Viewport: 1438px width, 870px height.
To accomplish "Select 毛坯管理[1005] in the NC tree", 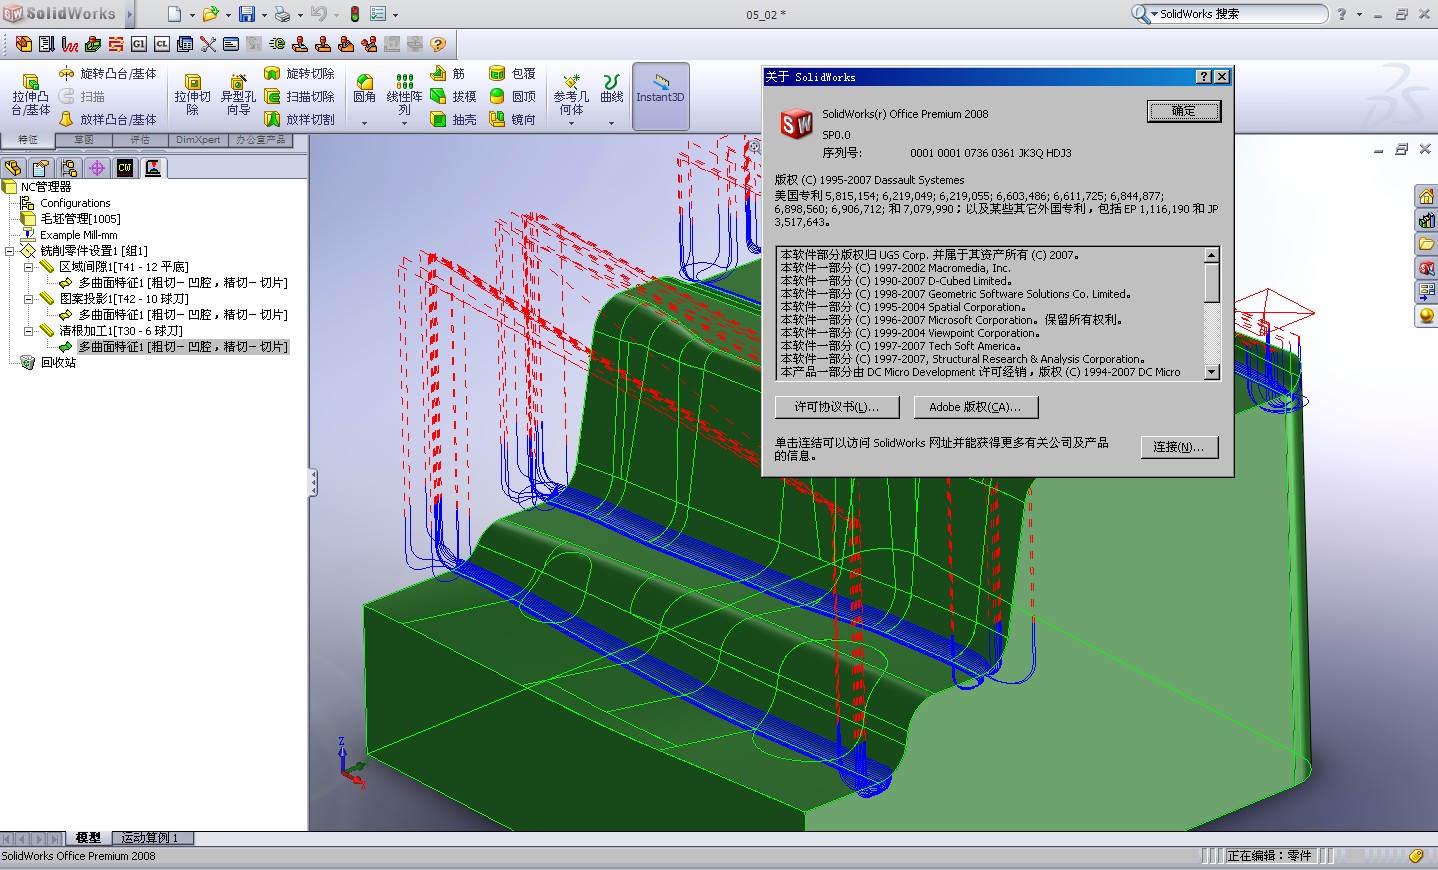I will coord(80,219).
